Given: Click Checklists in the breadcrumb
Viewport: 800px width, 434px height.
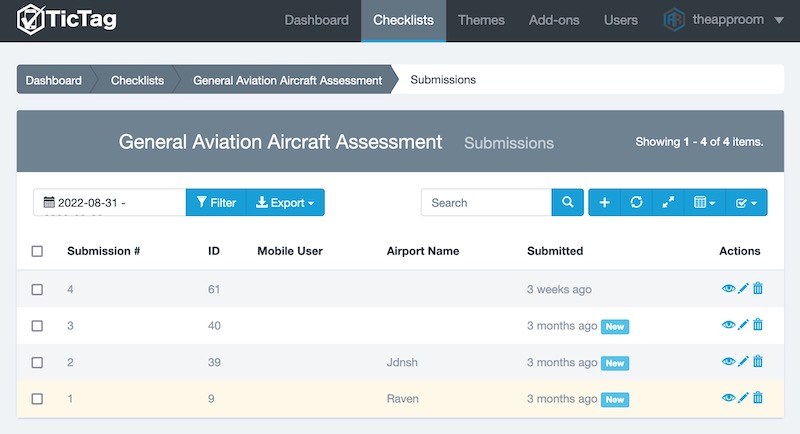Looking at the screenshot, I should (137, 80).
